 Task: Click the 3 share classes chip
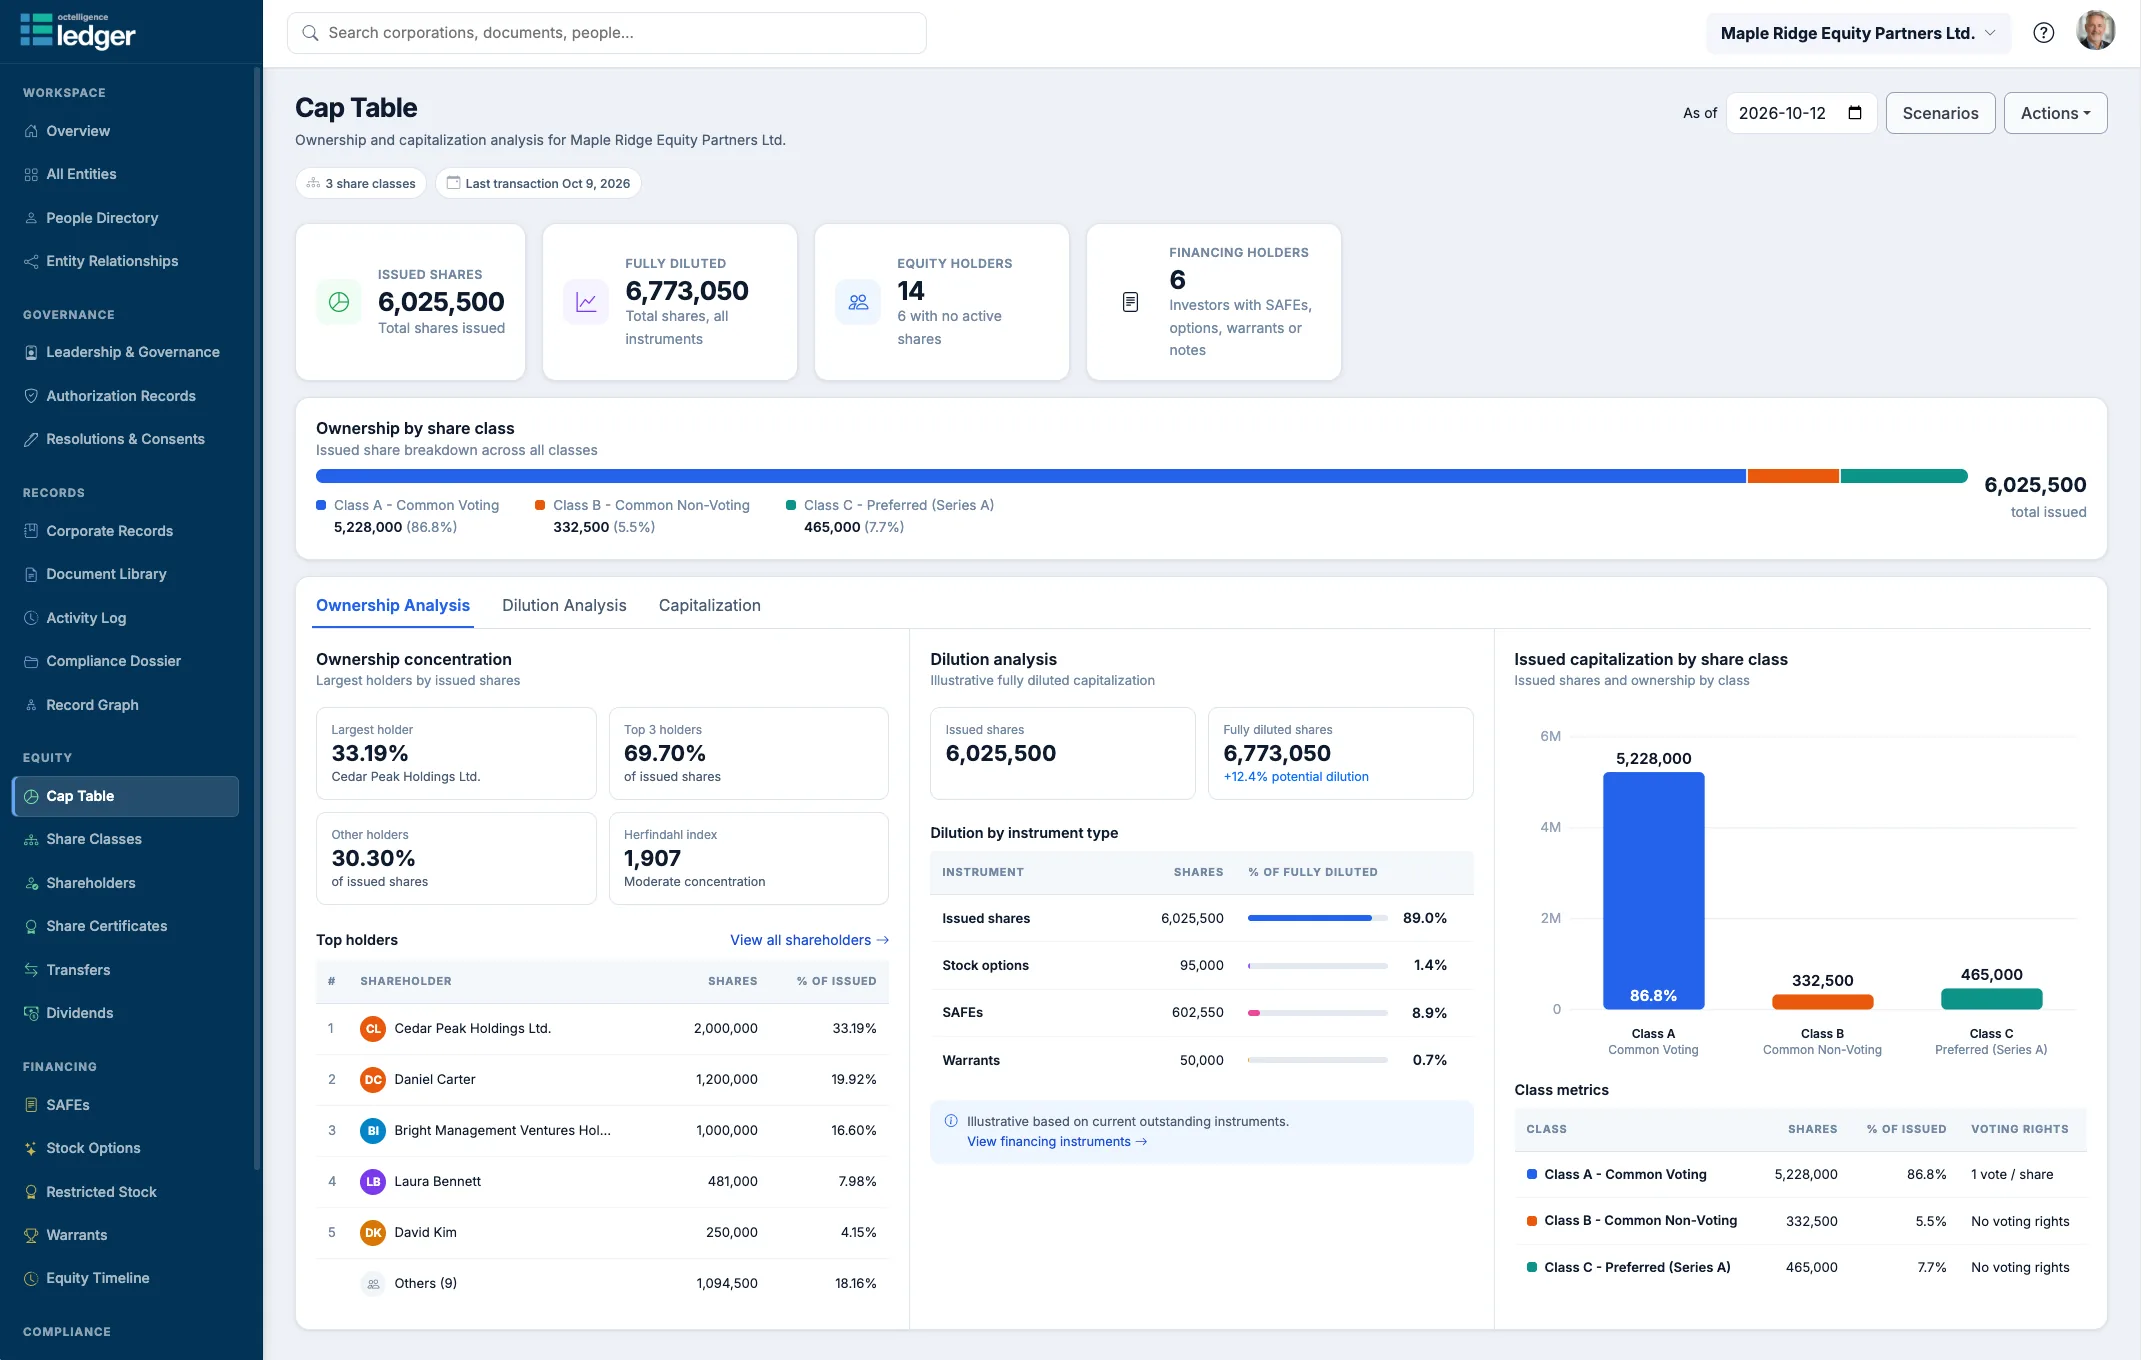[x=361, y=183]
